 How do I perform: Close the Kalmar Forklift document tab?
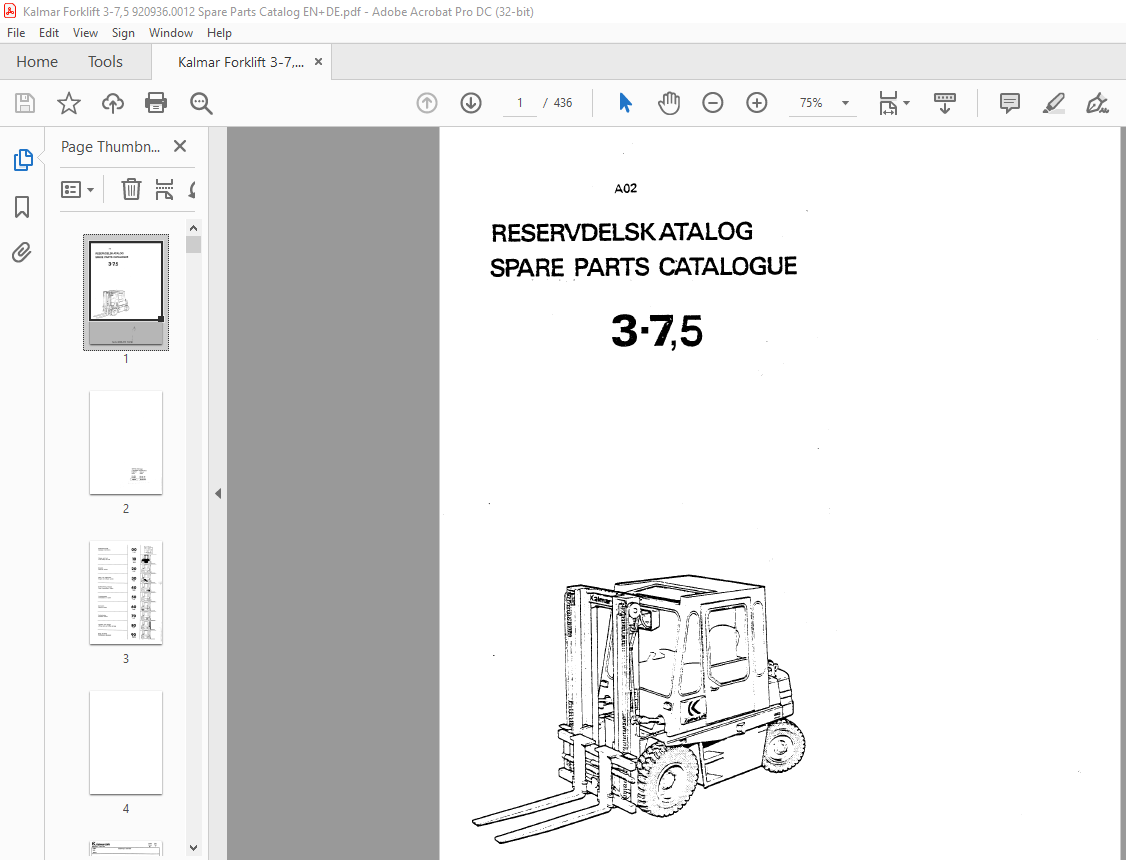(x=318, y=62)
